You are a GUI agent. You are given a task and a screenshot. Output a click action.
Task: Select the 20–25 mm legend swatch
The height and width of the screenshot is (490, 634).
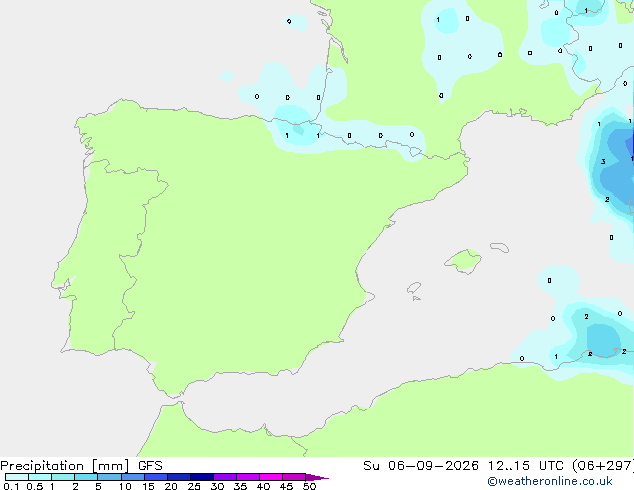pyautogui.click(x=179, y=477)
